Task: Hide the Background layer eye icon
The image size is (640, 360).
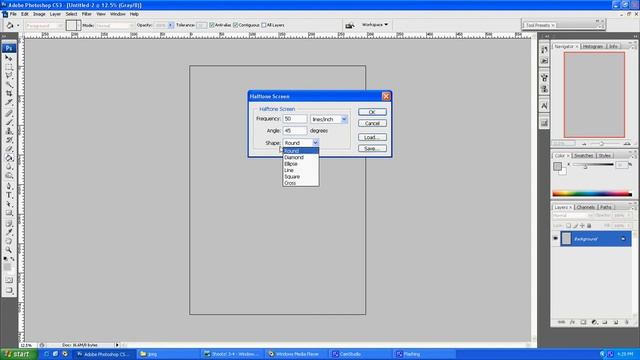Action: [556, 239]
